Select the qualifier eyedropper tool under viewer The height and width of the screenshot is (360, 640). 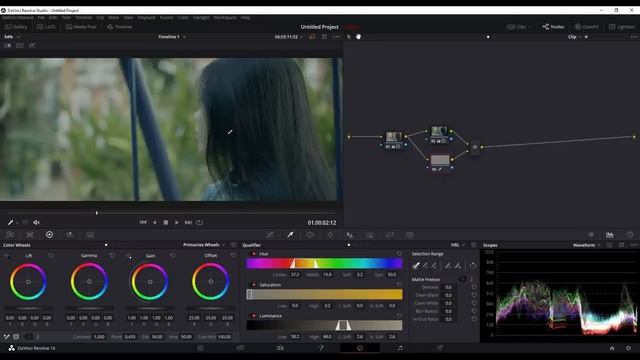tap(10, 222)
